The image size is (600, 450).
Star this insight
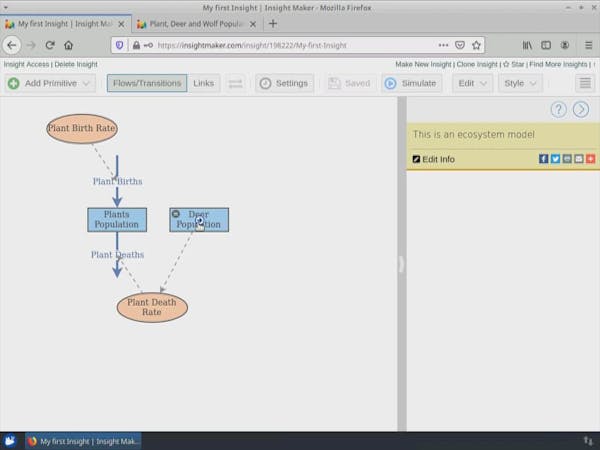[x=514, y=64]
